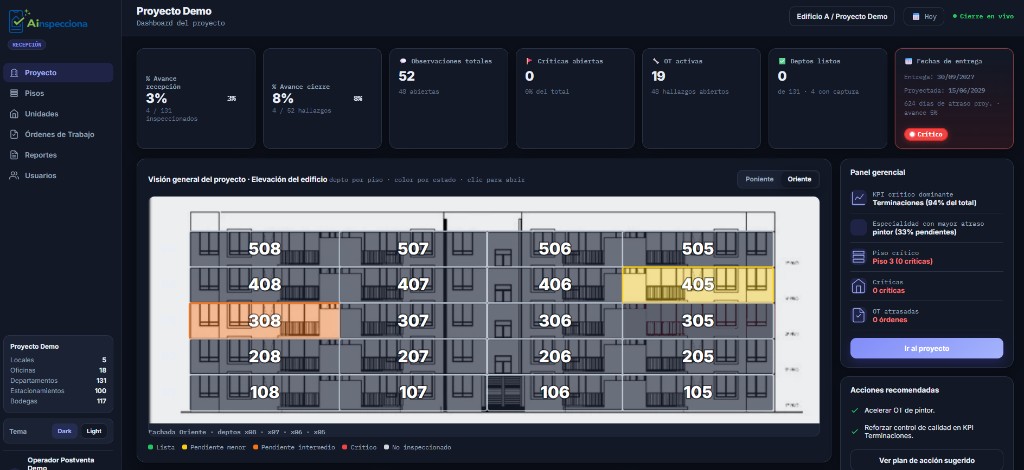Open unit 407 on the elevation
The width and height of the screenshot is (1024, 470).
click(x=413, y=285)
